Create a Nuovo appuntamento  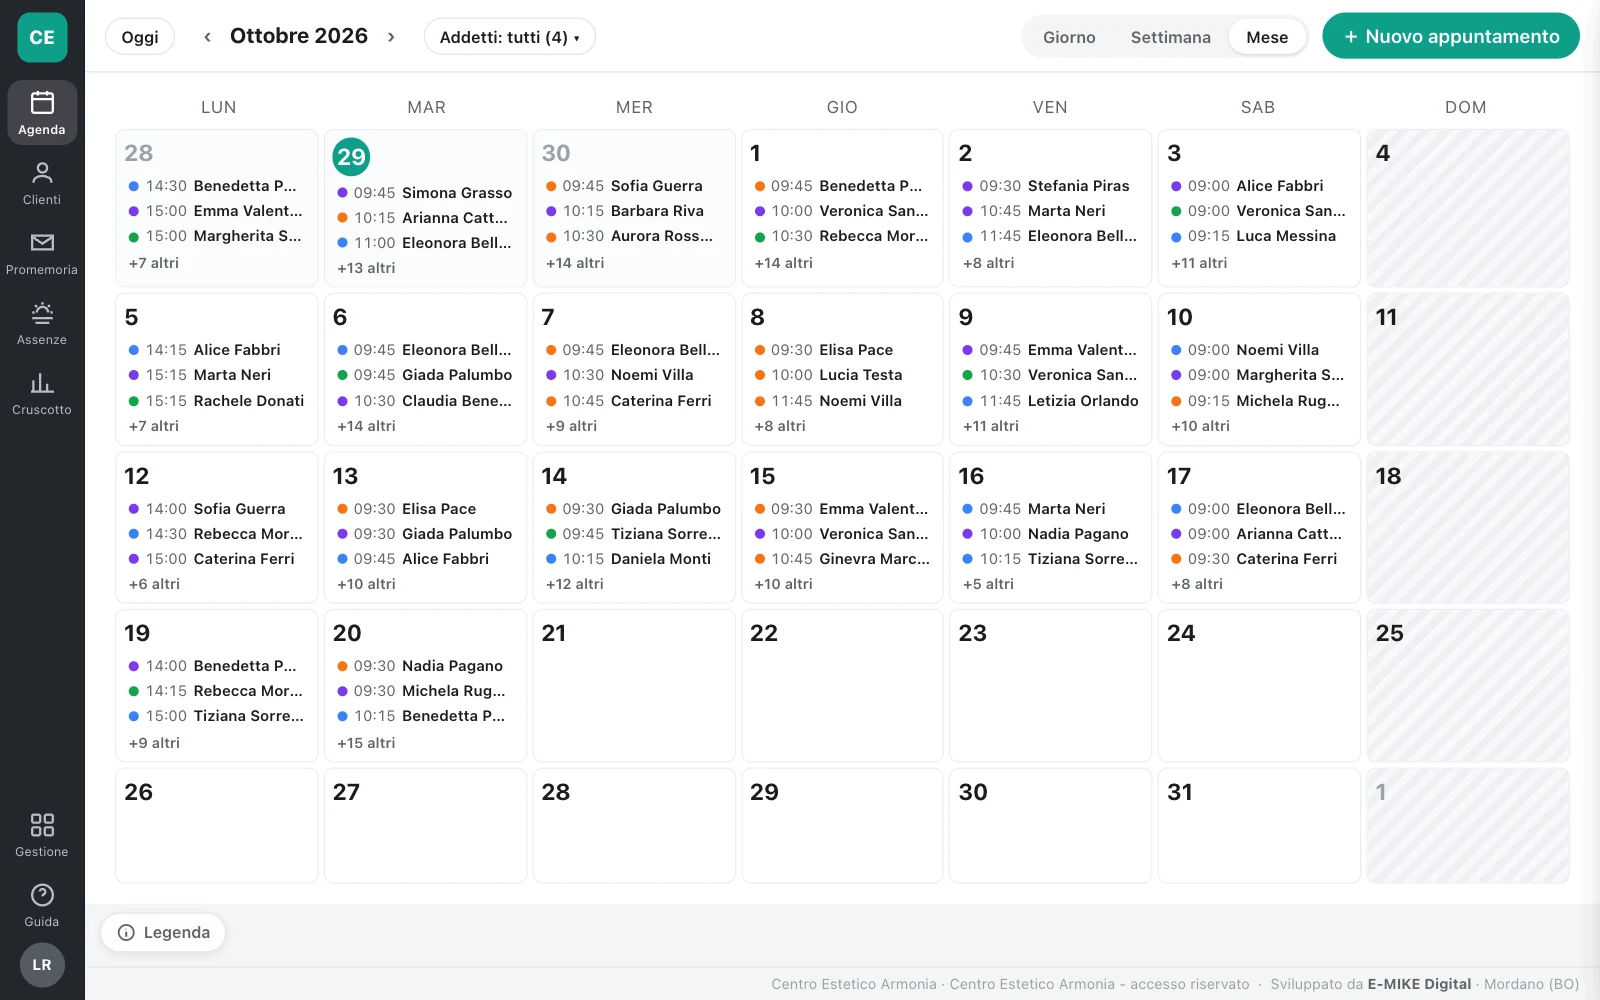pyautogui.click(x=1451, y=37)
